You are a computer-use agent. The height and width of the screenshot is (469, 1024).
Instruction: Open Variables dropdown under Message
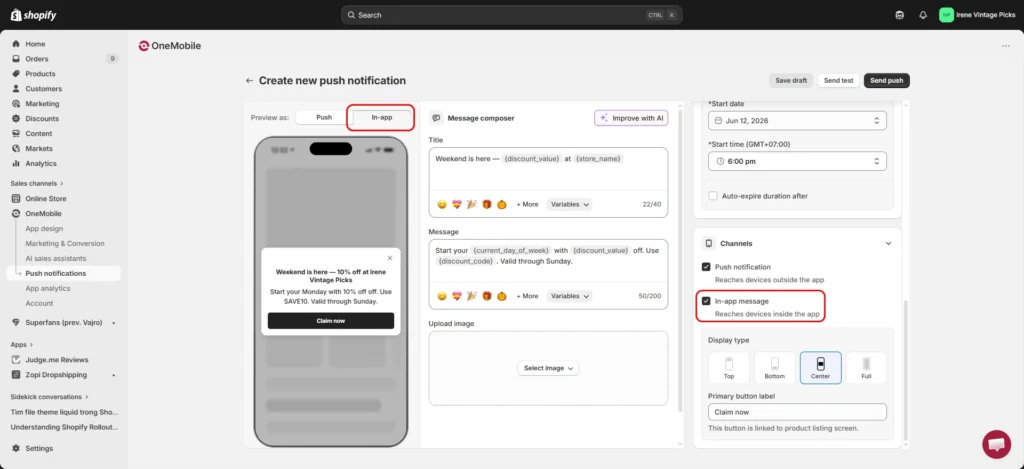[569, 296]
